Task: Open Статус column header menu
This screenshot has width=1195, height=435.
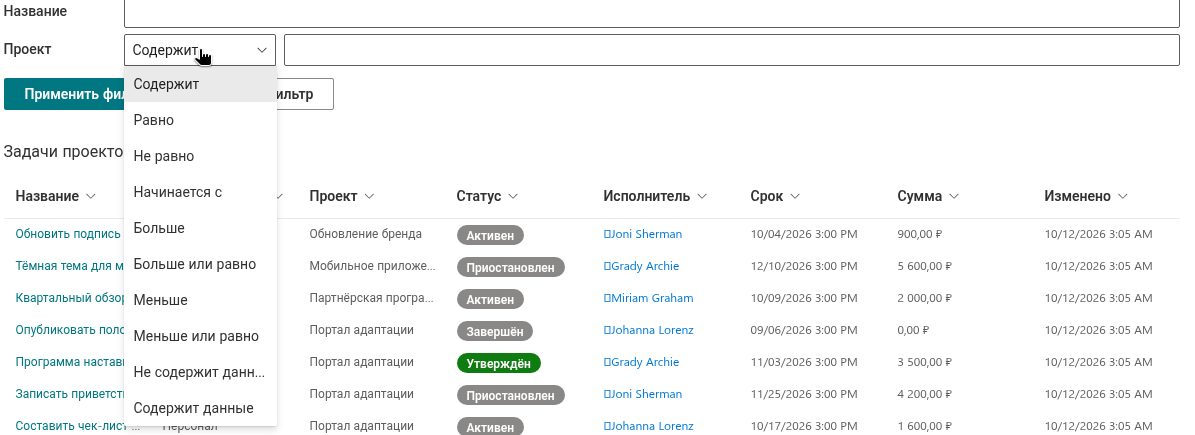Action: [x=487, y=196]
